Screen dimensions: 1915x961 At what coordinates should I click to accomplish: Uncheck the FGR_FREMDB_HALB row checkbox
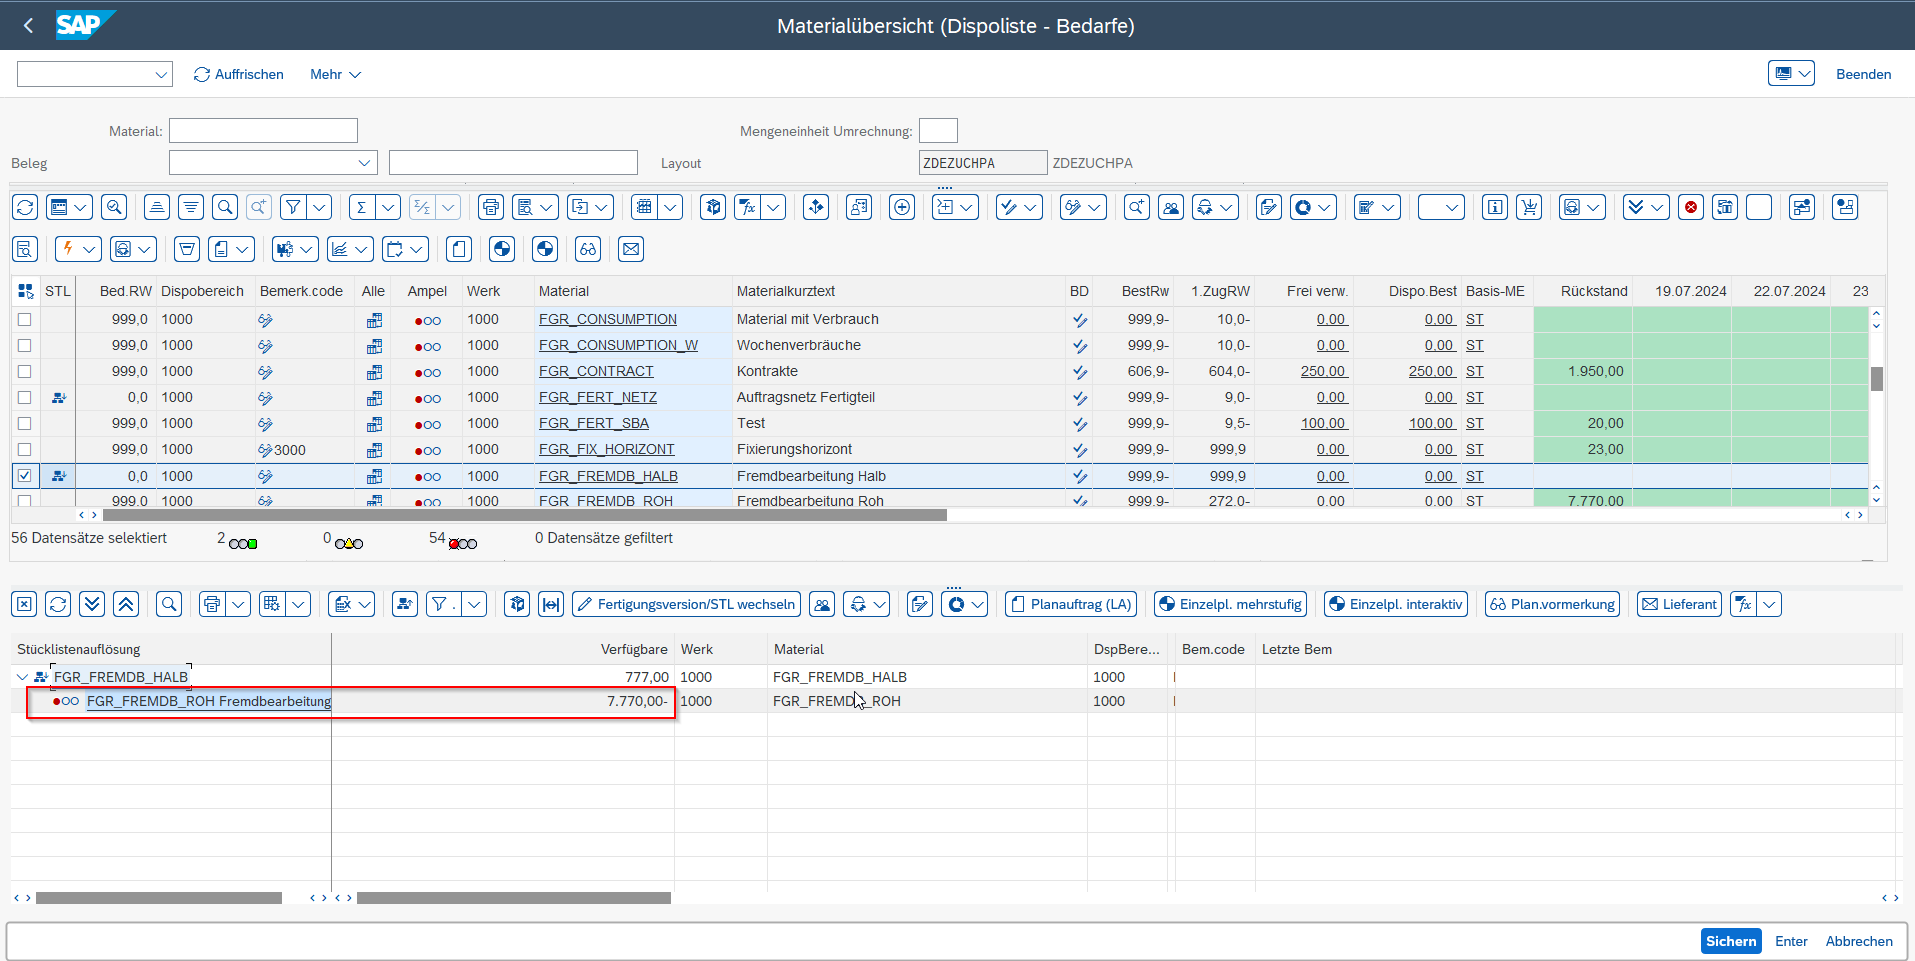25,476
